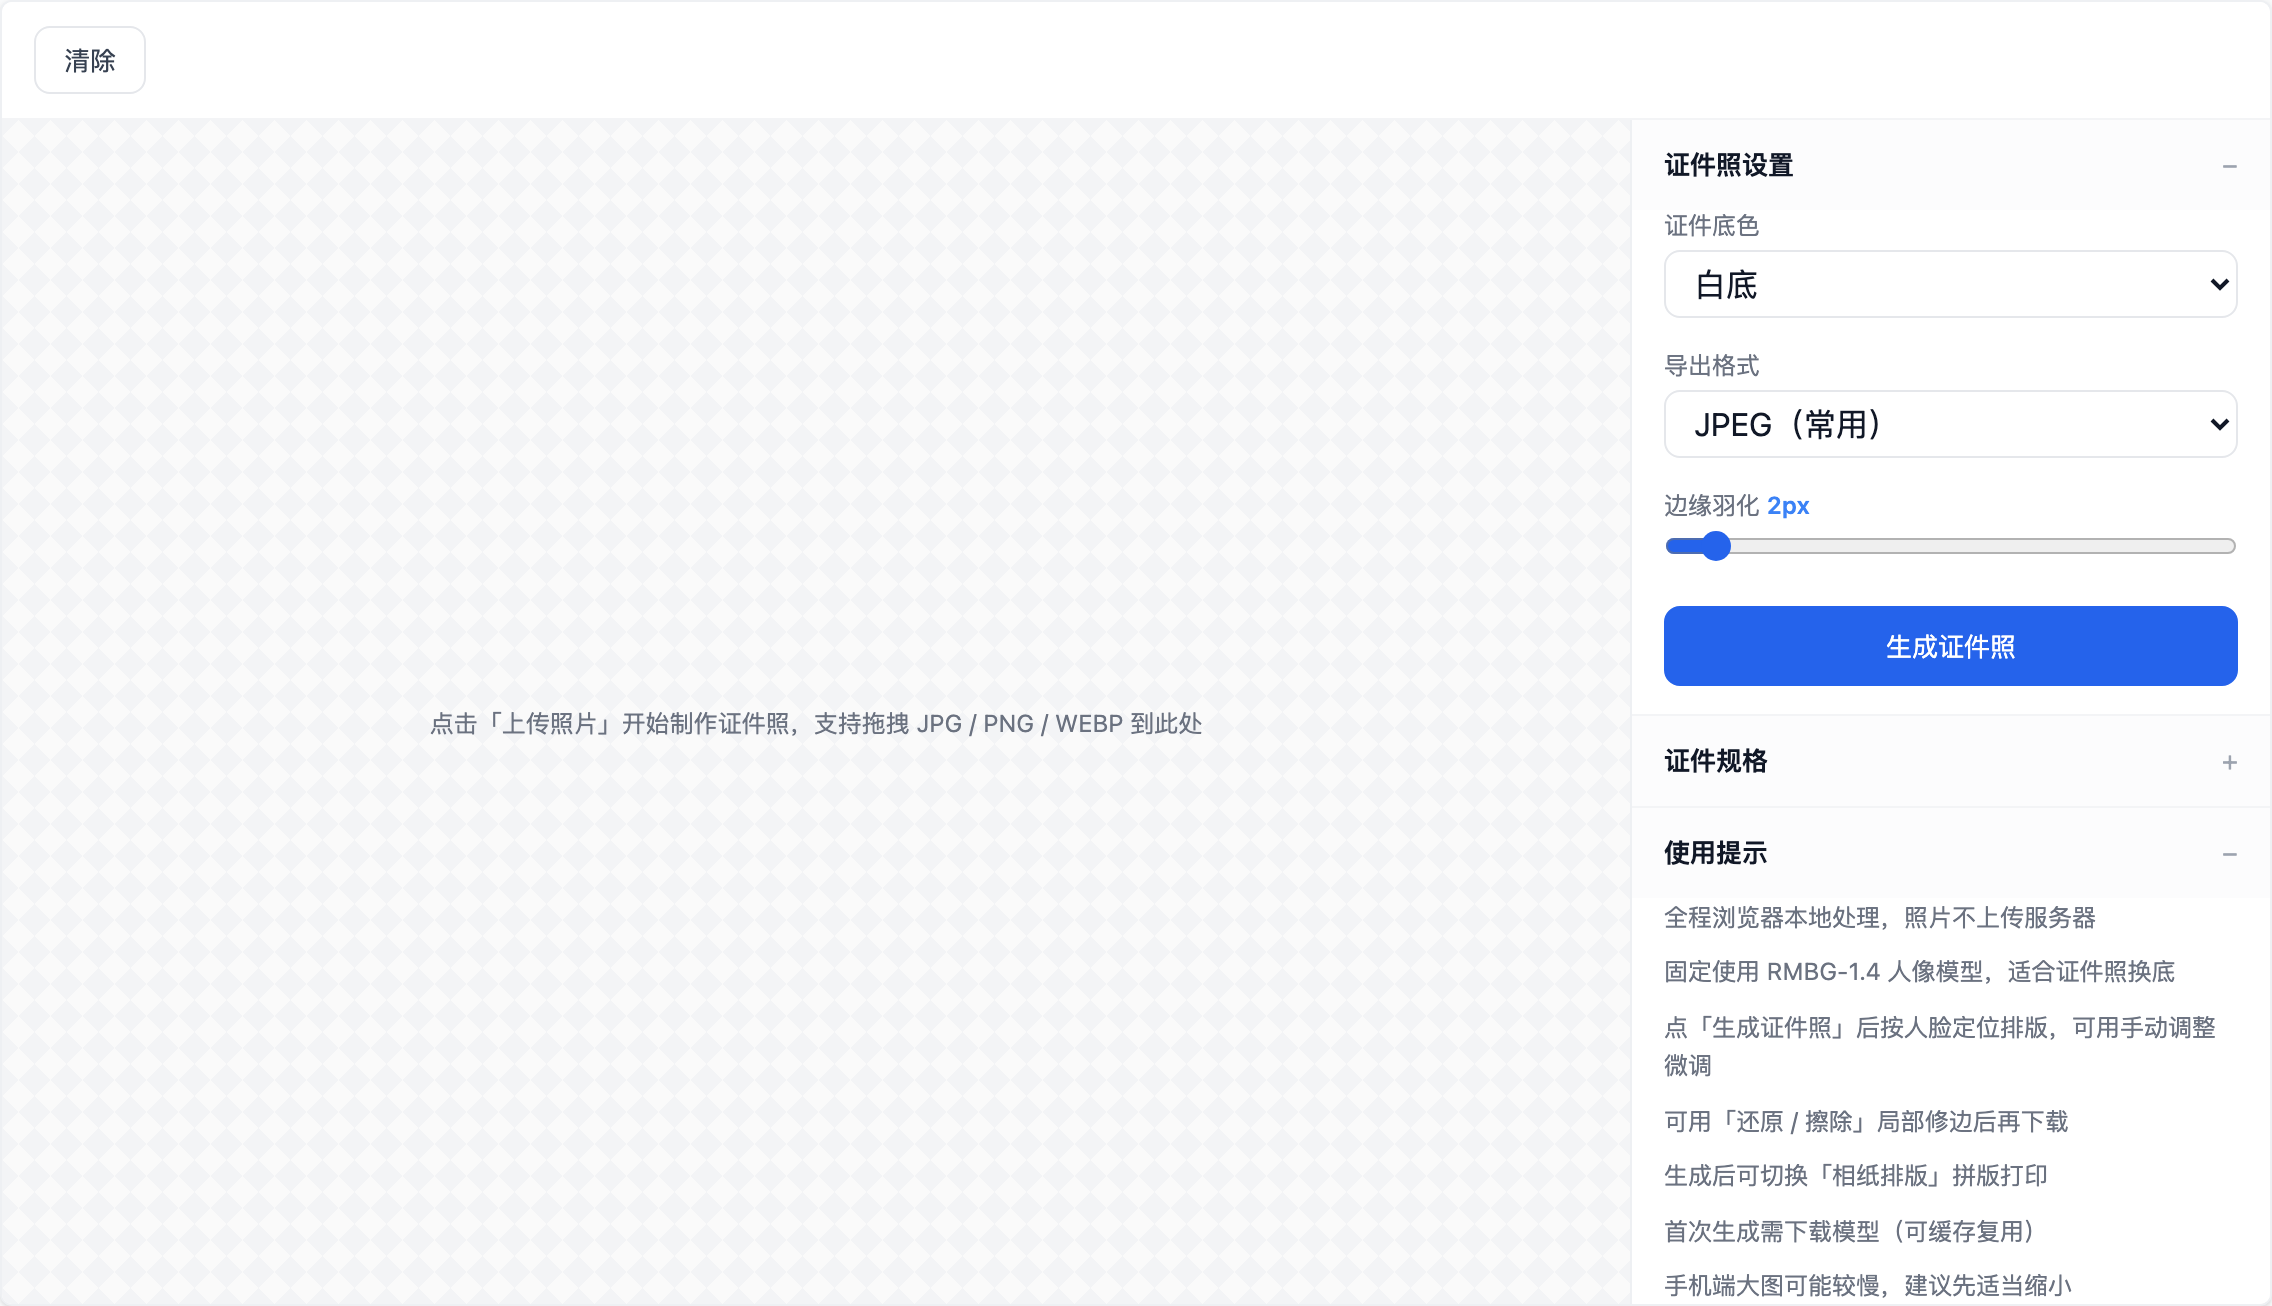Collapse the 证件照设置 section via minus icon
Image resolution: width=2272 pixels, height=1306 pixels.
[x=2229, y=166]
